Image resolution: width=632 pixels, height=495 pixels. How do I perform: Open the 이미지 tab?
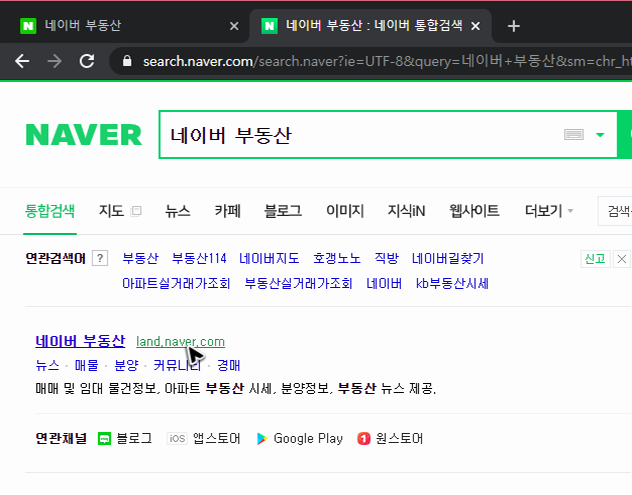[345, 211]
